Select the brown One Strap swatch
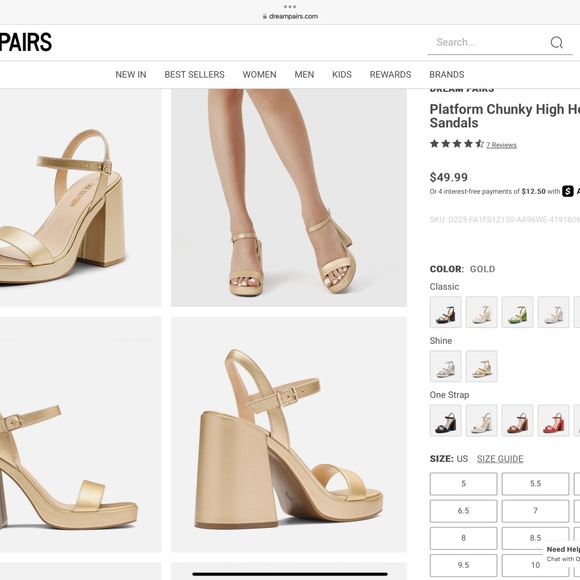Image resolution: width=580 pixels, height=580 pixels. (x=517, y=421)
